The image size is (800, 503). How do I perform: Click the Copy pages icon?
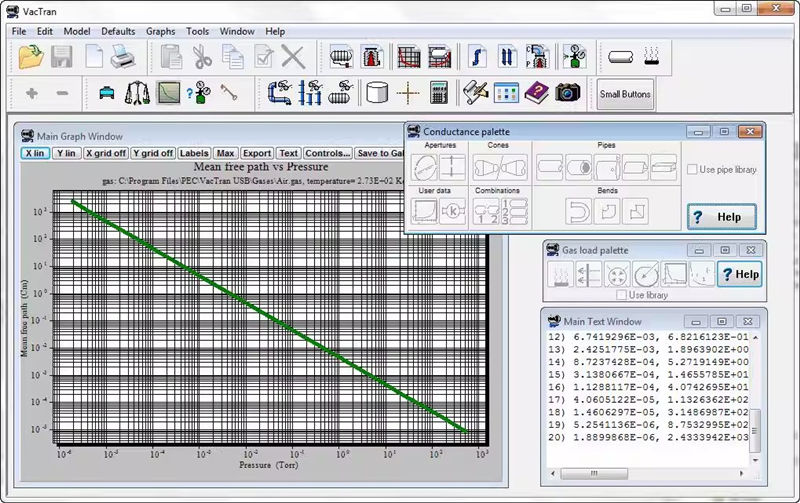click(233, 56)
